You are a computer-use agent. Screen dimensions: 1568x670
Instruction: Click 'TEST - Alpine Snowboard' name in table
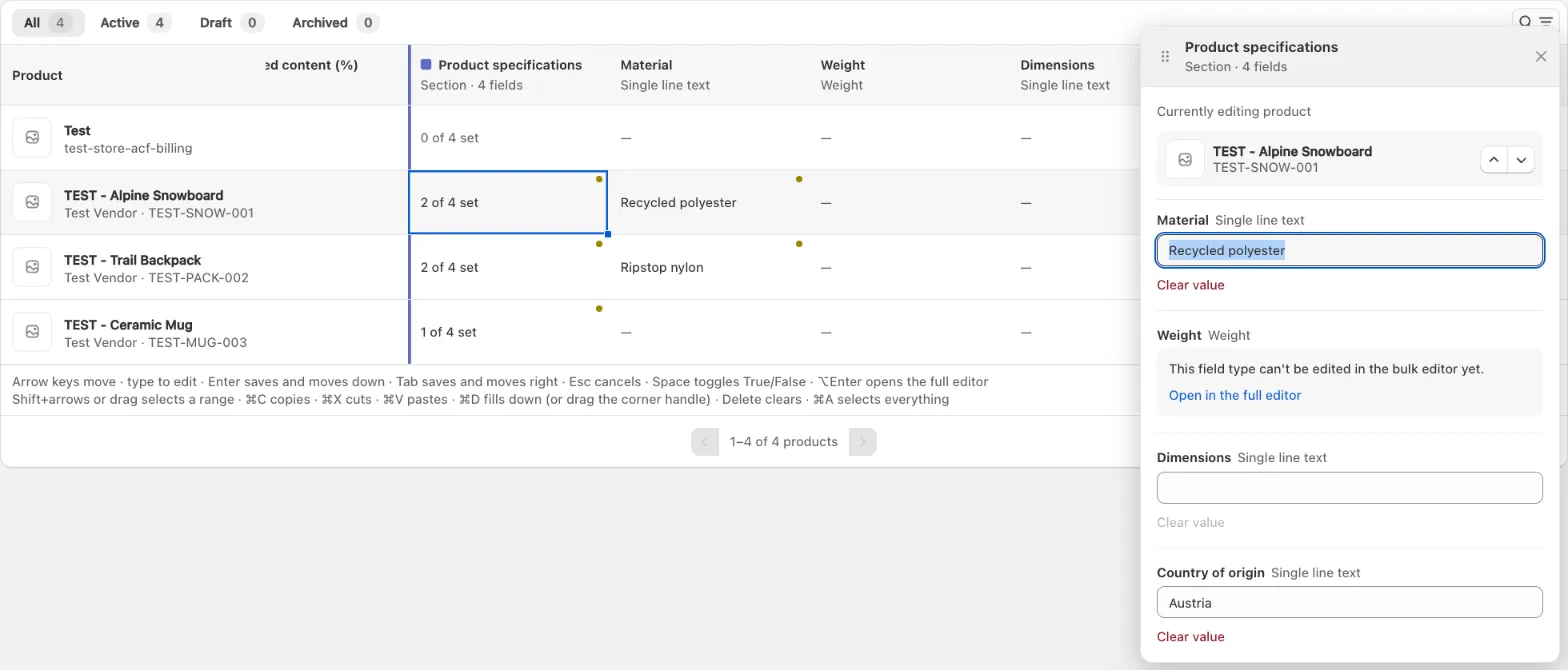point(143,195)
